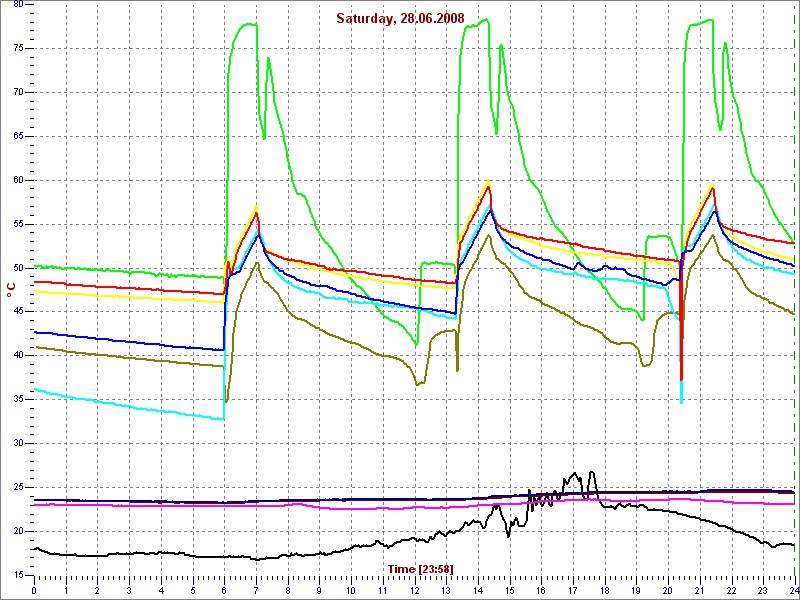Pick hour 19 on the time axis

(636, 590)
